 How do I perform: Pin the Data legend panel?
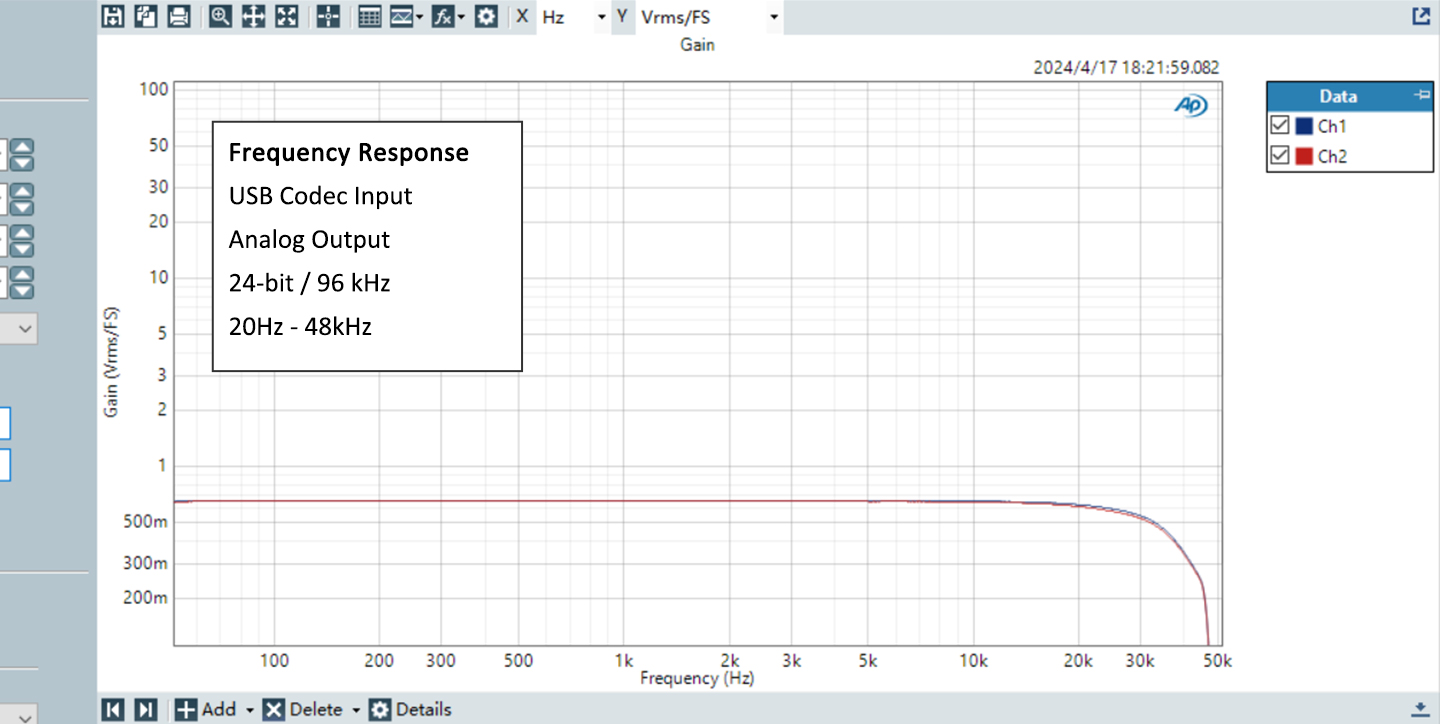[1420, 95]
